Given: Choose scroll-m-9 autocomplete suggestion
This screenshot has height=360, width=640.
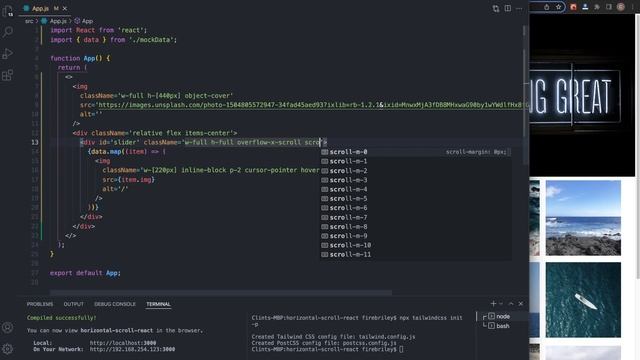Looking at the screenshot, I should click(x=416, y=236).
